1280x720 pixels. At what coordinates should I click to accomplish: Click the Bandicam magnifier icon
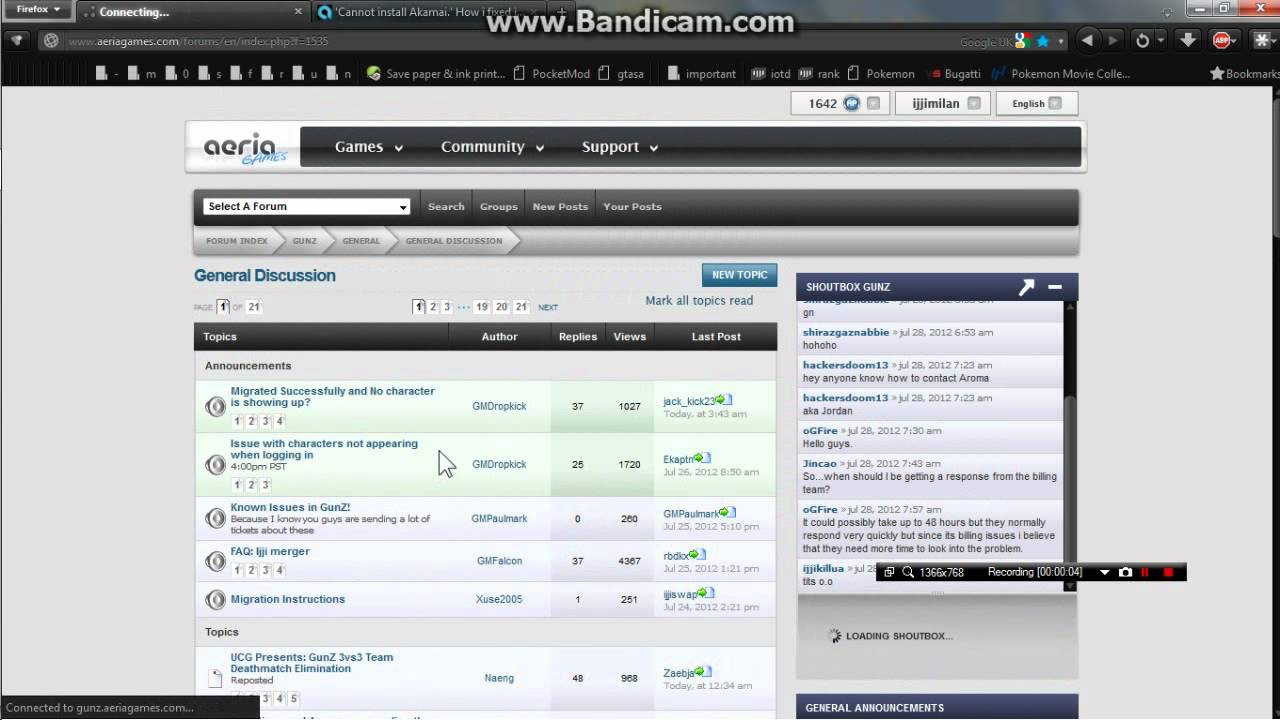coord(908,572)
